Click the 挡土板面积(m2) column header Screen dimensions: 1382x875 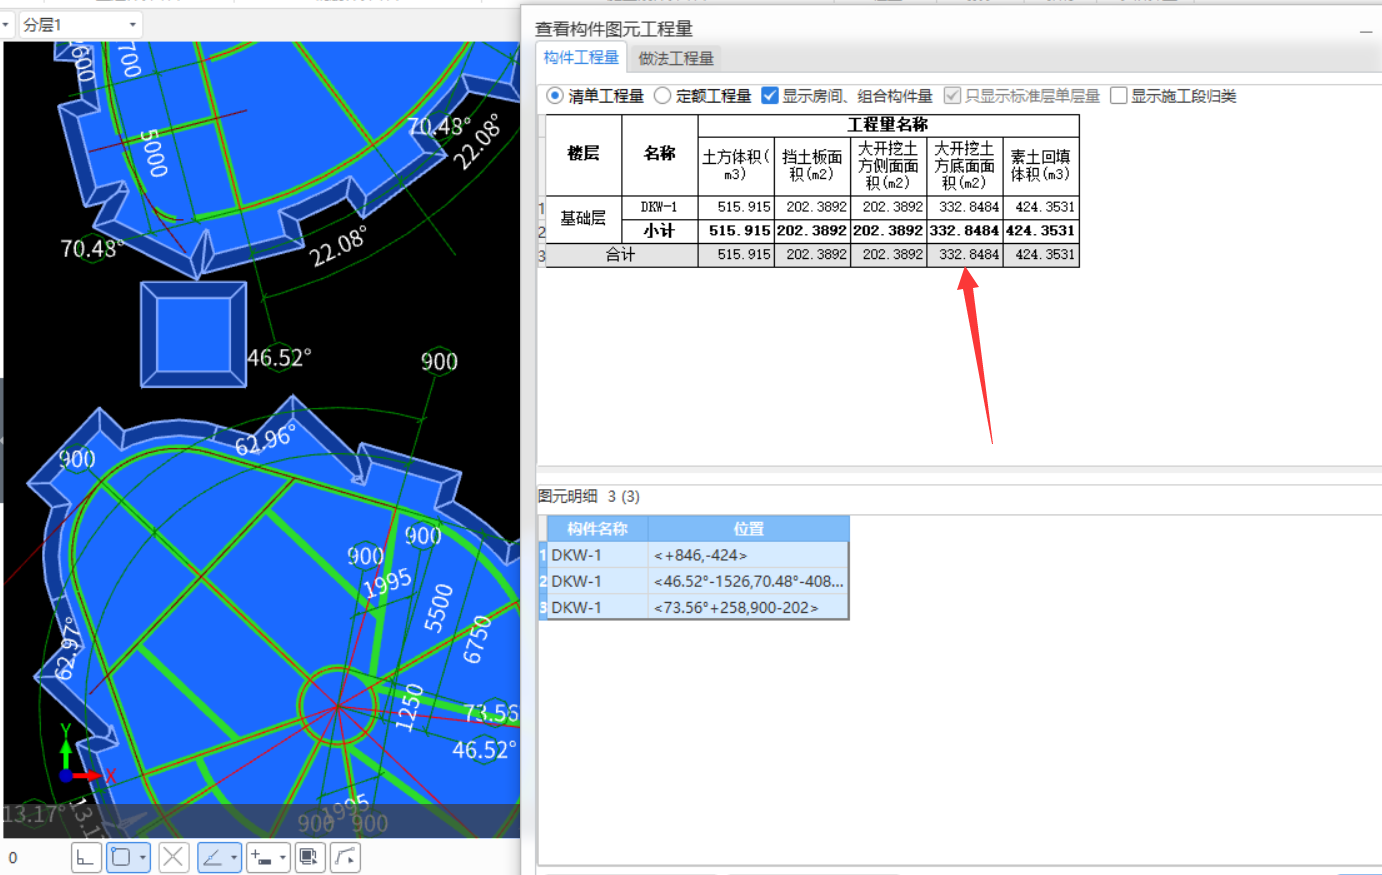pos(812,166)
